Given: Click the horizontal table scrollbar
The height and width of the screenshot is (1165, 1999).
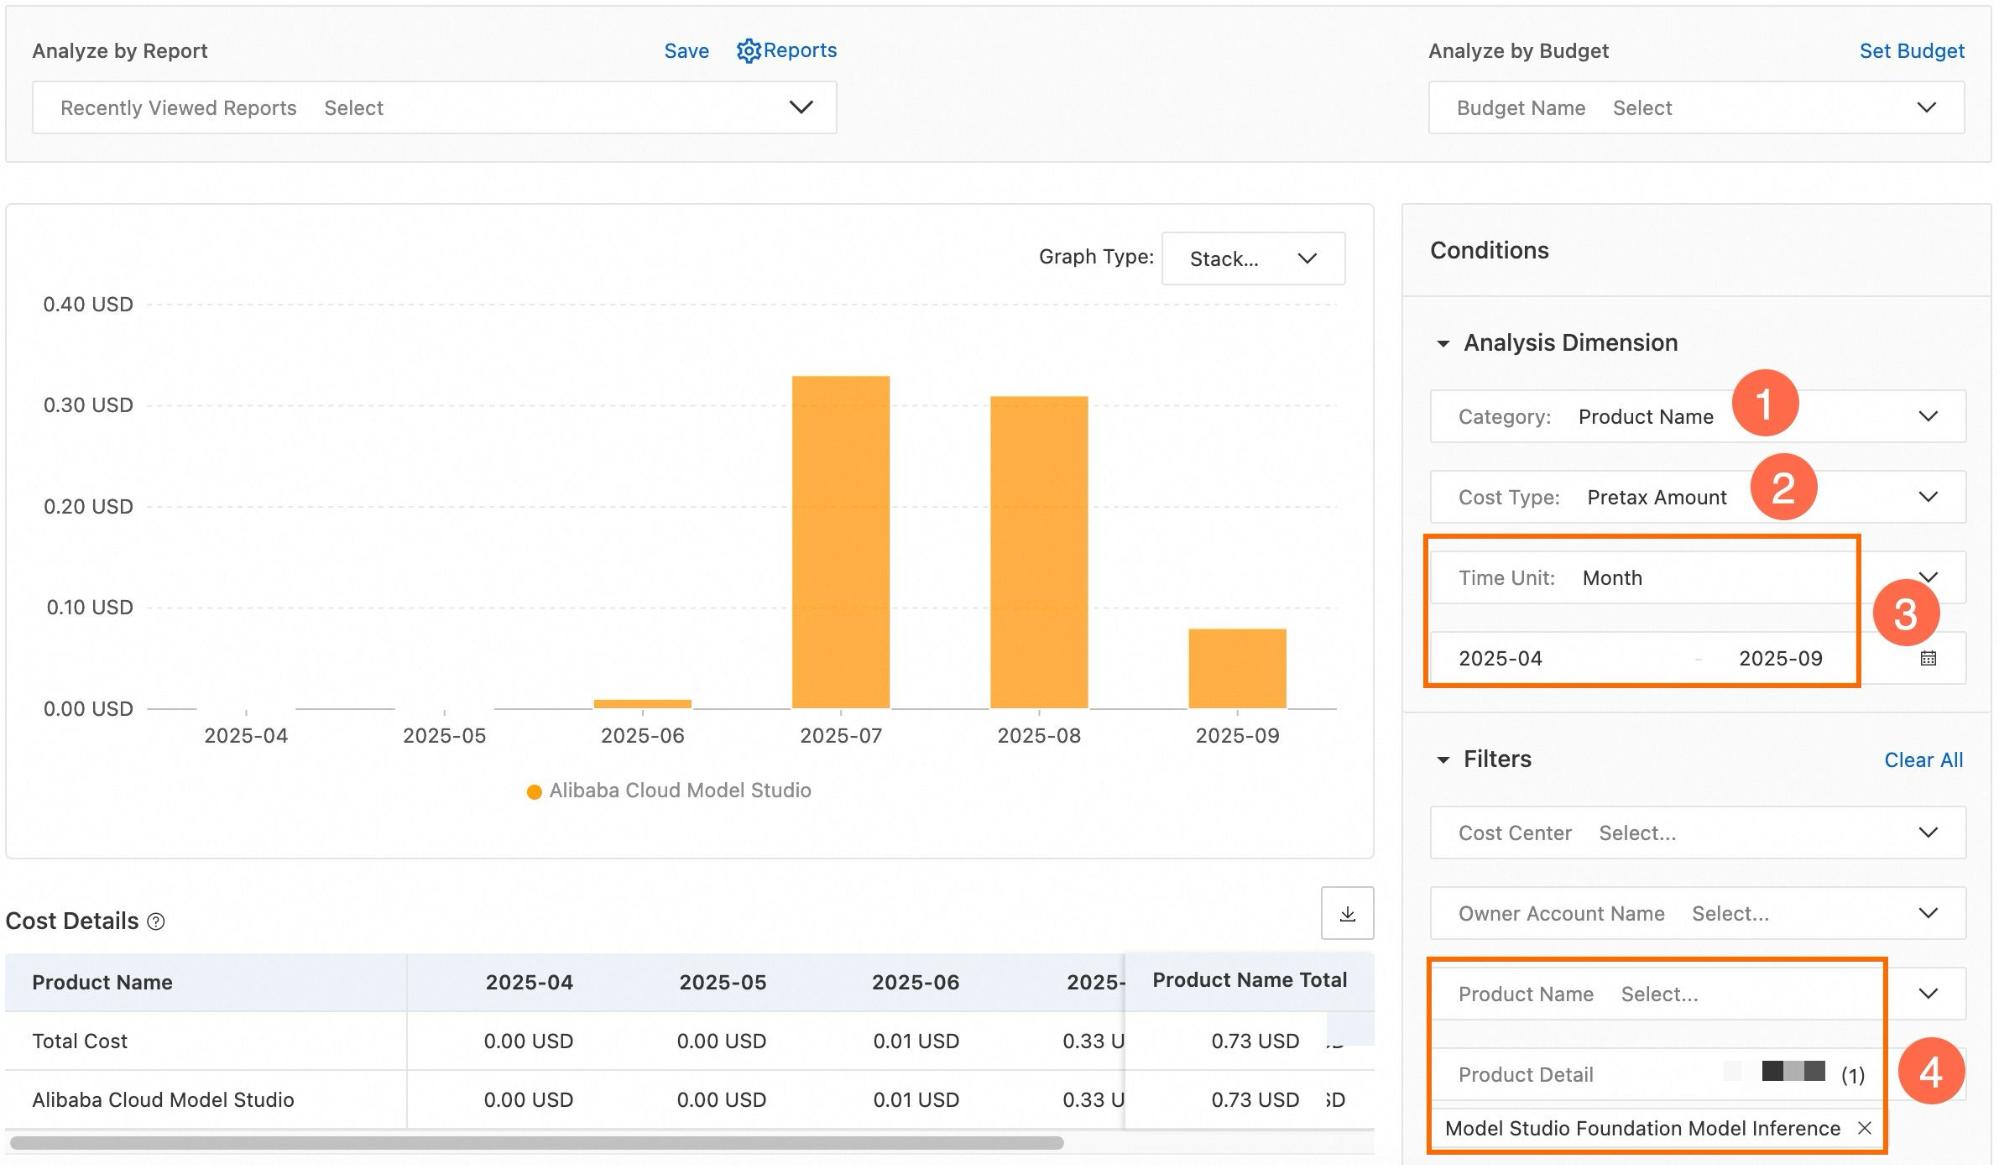Looking at the screenshot, I should click(536, 1142).
